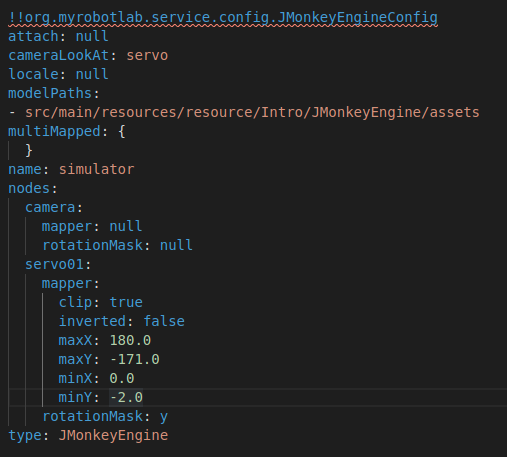
Task: Click the inverted false value
Action: coord(164,321)
